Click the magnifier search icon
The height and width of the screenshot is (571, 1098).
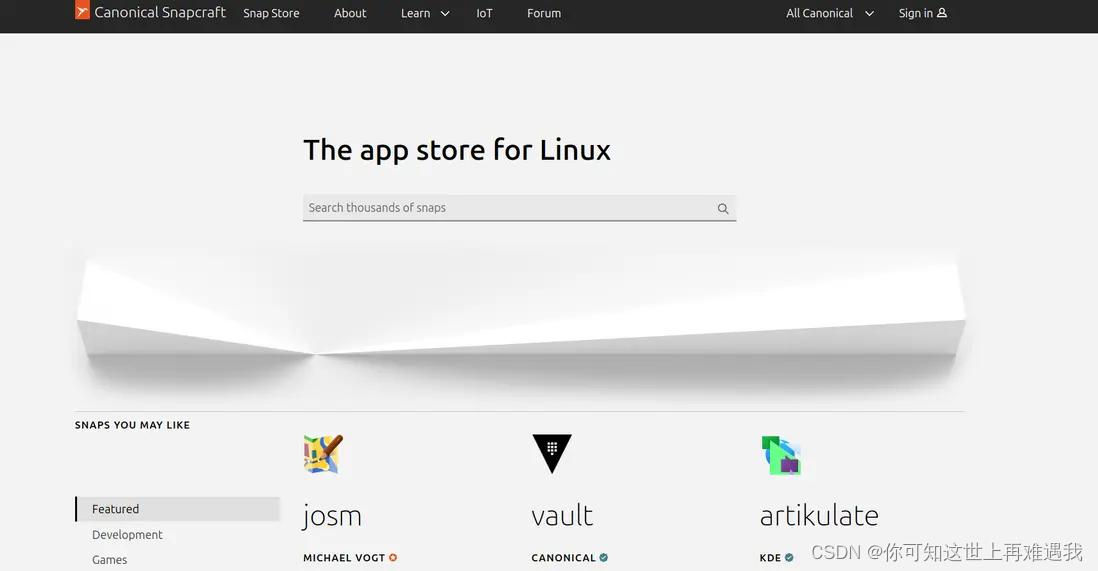tap(723, 208)
